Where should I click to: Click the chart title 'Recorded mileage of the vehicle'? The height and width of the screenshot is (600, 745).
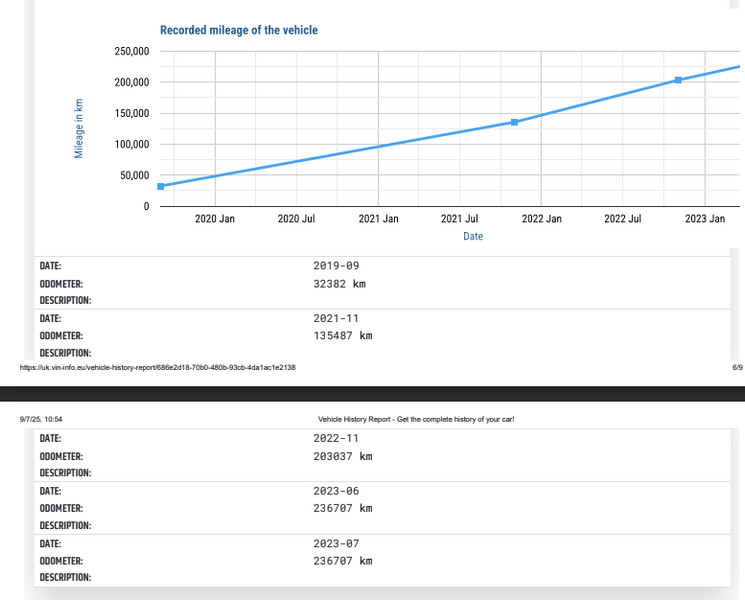tap(239, 30)
